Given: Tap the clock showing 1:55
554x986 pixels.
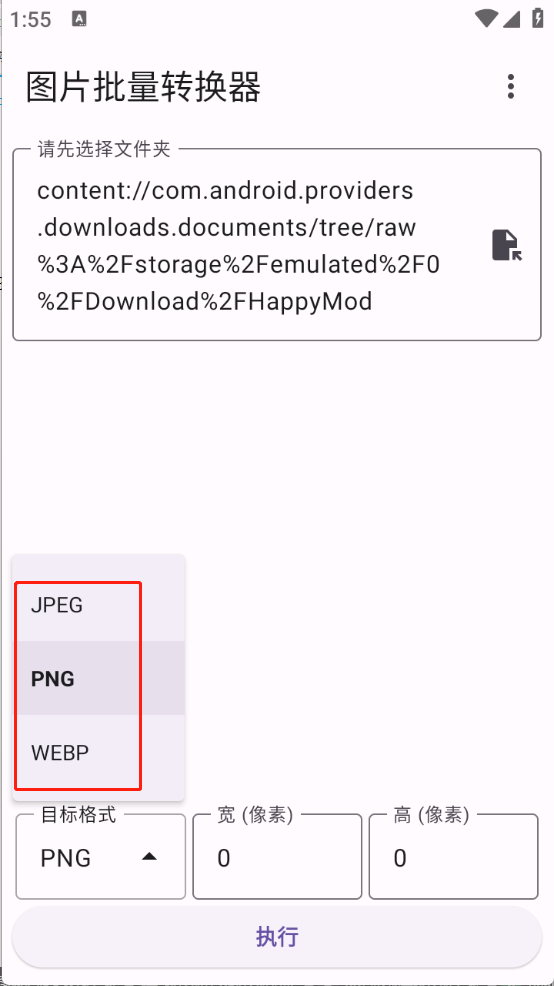Looking at the screenshot, I should click(x=30, y=19).
